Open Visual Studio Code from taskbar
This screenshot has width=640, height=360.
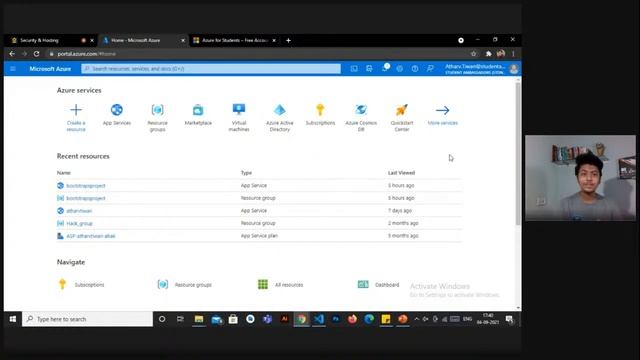tap(319, 319)
